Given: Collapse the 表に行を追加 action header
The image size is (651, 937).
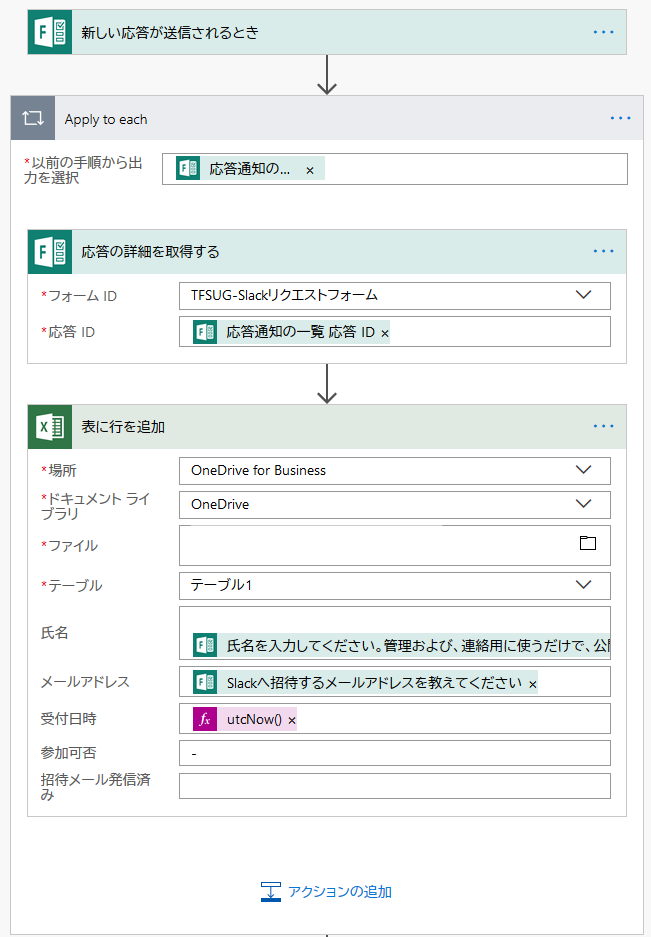Looking at the screenshot, I should click(x=327, y=427).
